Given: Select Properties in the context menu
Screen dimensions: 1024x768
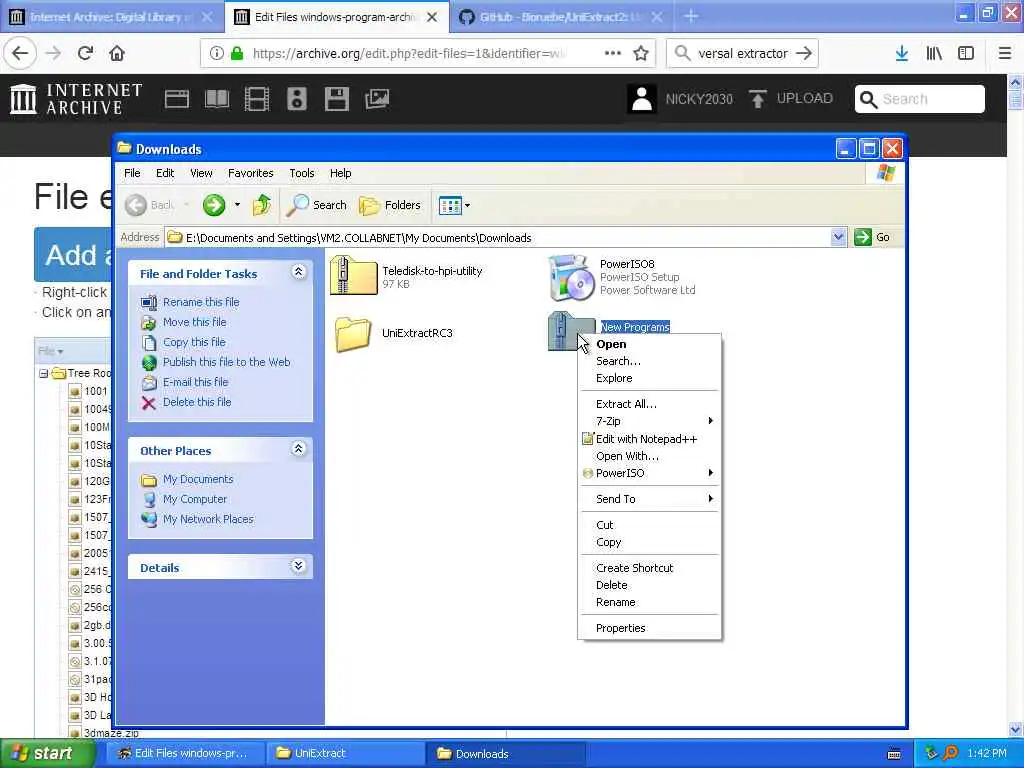Looking at the screenshot, I should 650,628.
